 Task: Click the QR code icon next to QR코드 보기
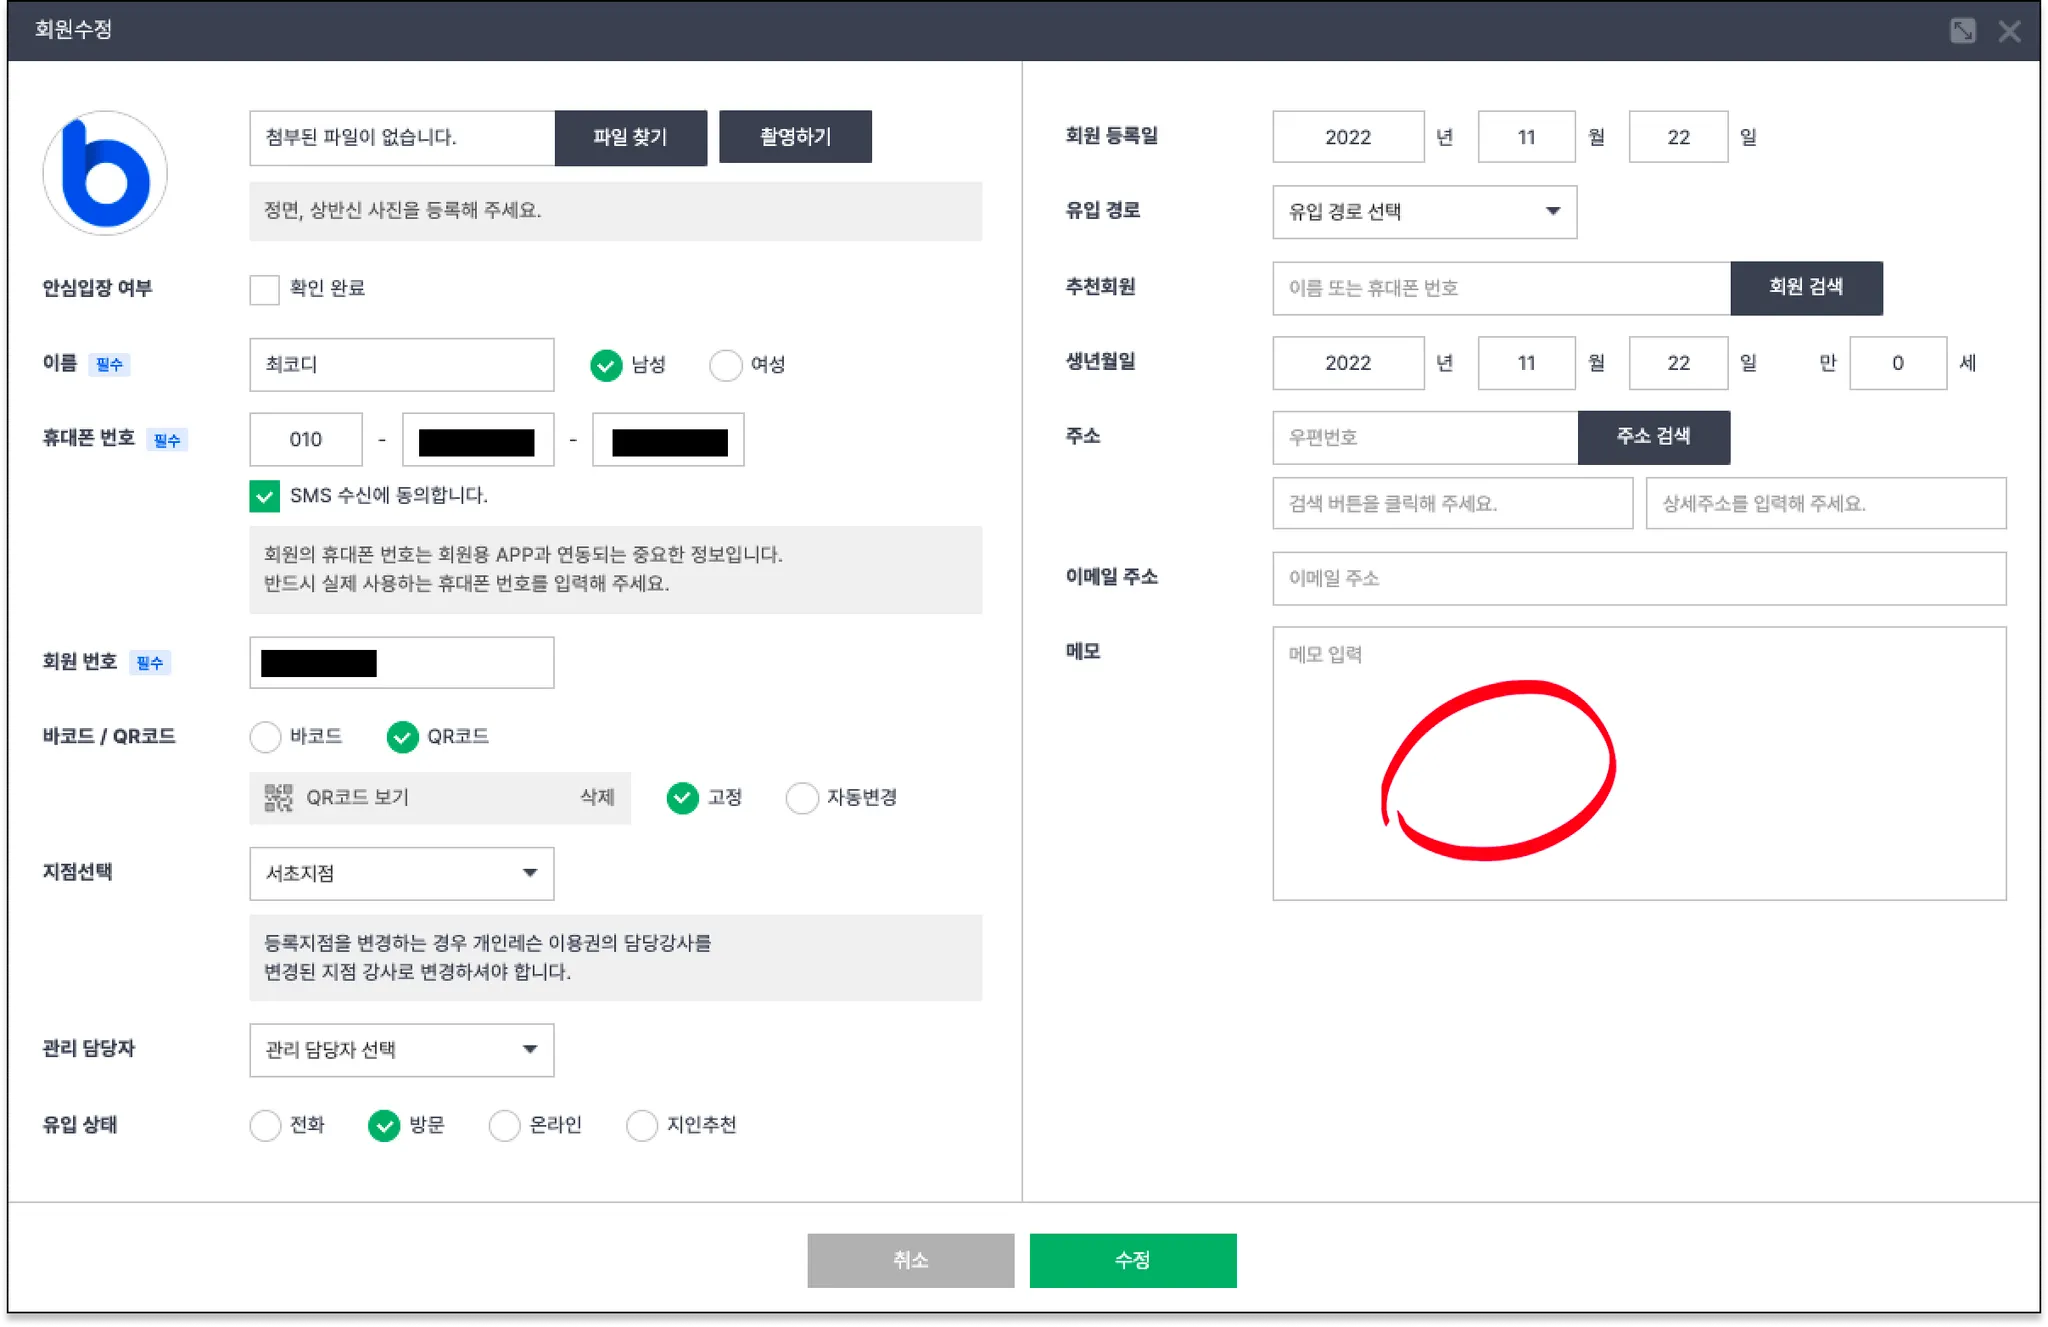[278, 797]
